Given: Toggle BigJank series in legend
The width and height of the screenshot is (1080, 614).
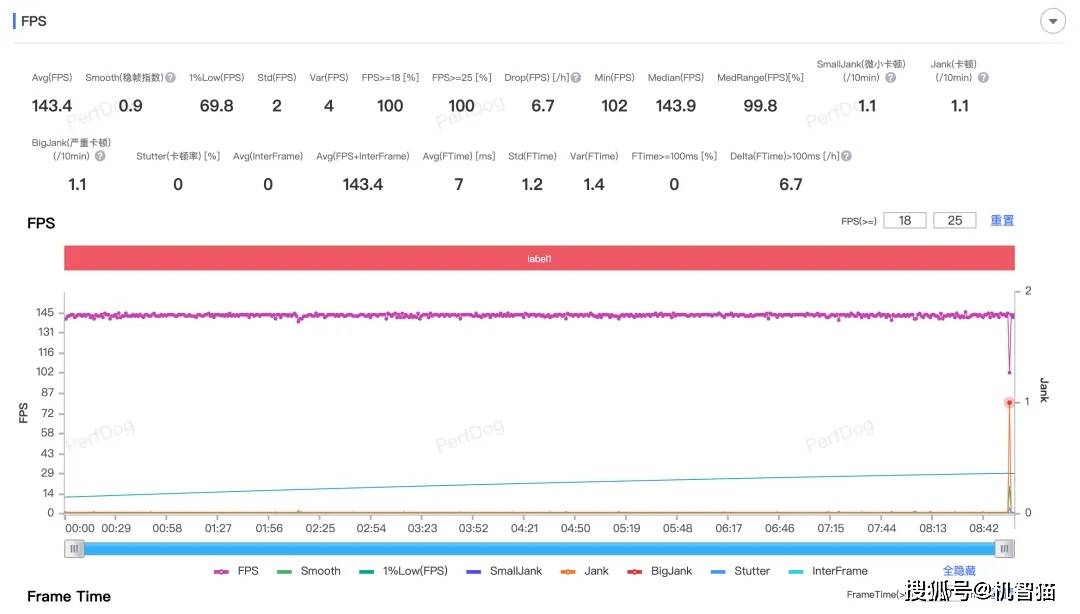Looking at the screenshot, I should point(660,571).
